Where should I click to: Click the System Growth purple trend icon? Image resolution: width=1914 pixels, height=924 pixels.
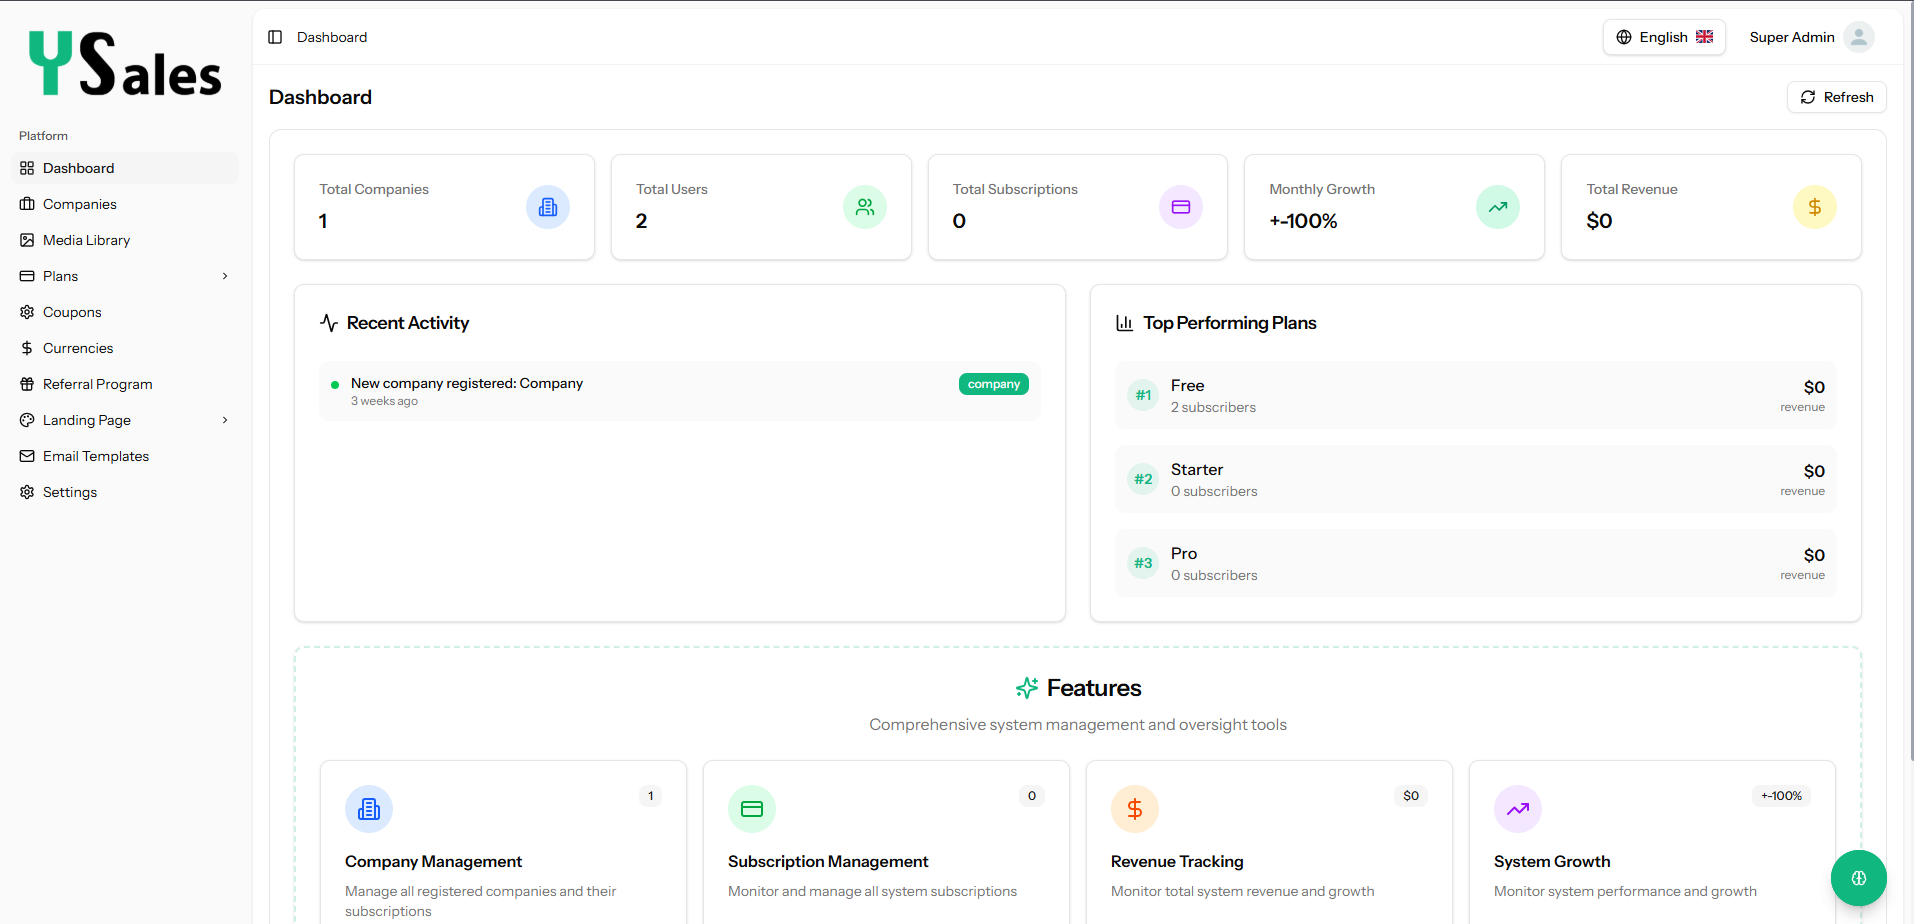pyautogui.click(x=1517, y=809)
